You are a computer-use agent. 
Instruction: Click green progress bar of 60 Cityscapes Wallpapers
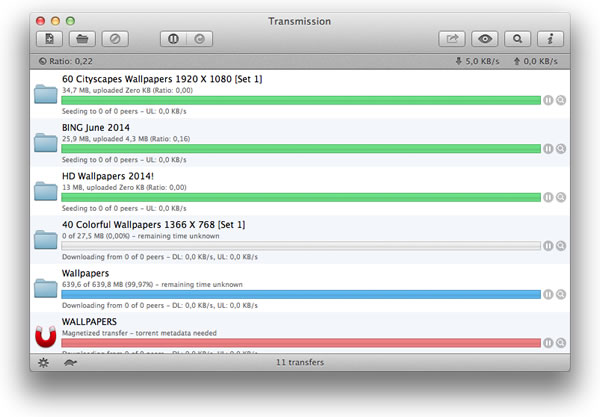click(x=301, y=100)
